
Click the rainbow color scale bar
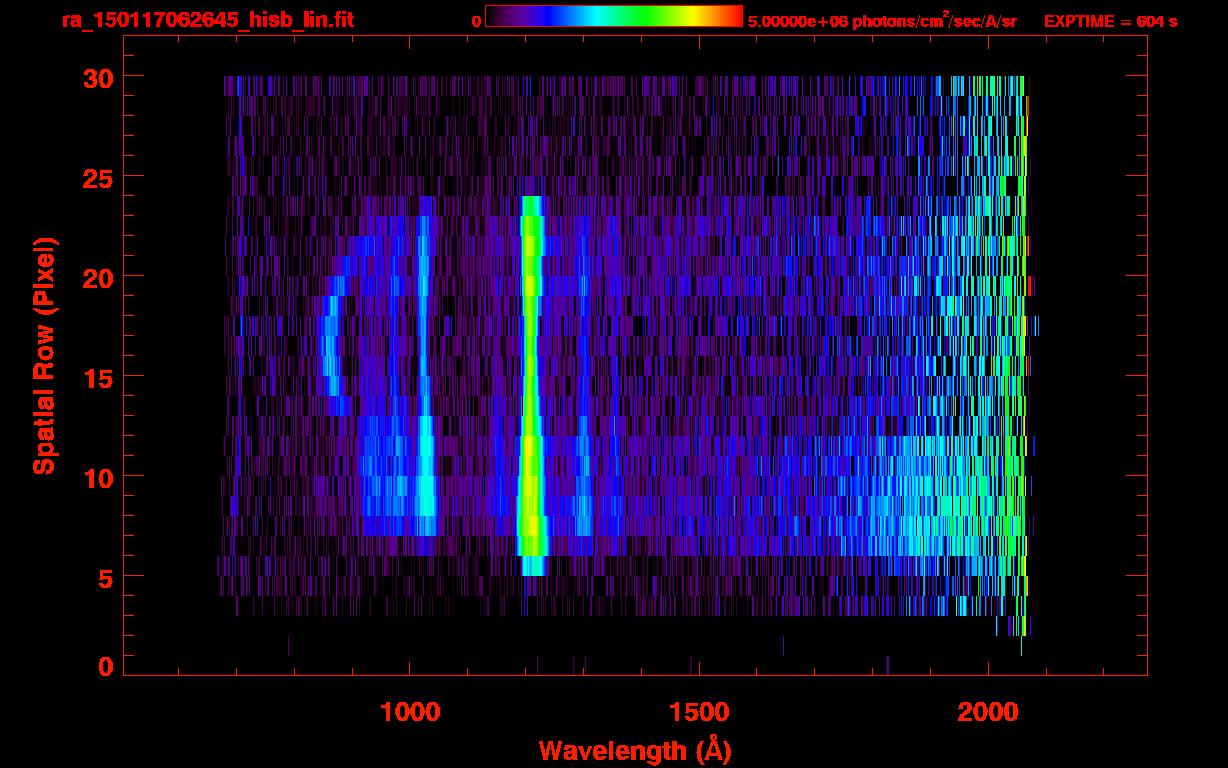(x=613, y=16)
